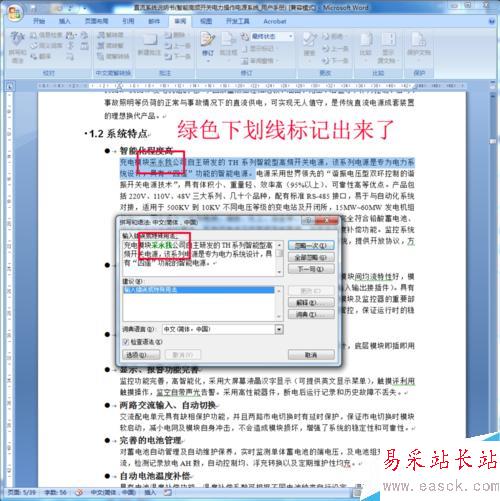This screenshot has height=501, width=500.
Task: Go to previous change (上一条) in 更改 group
Action: pos(335,49)
